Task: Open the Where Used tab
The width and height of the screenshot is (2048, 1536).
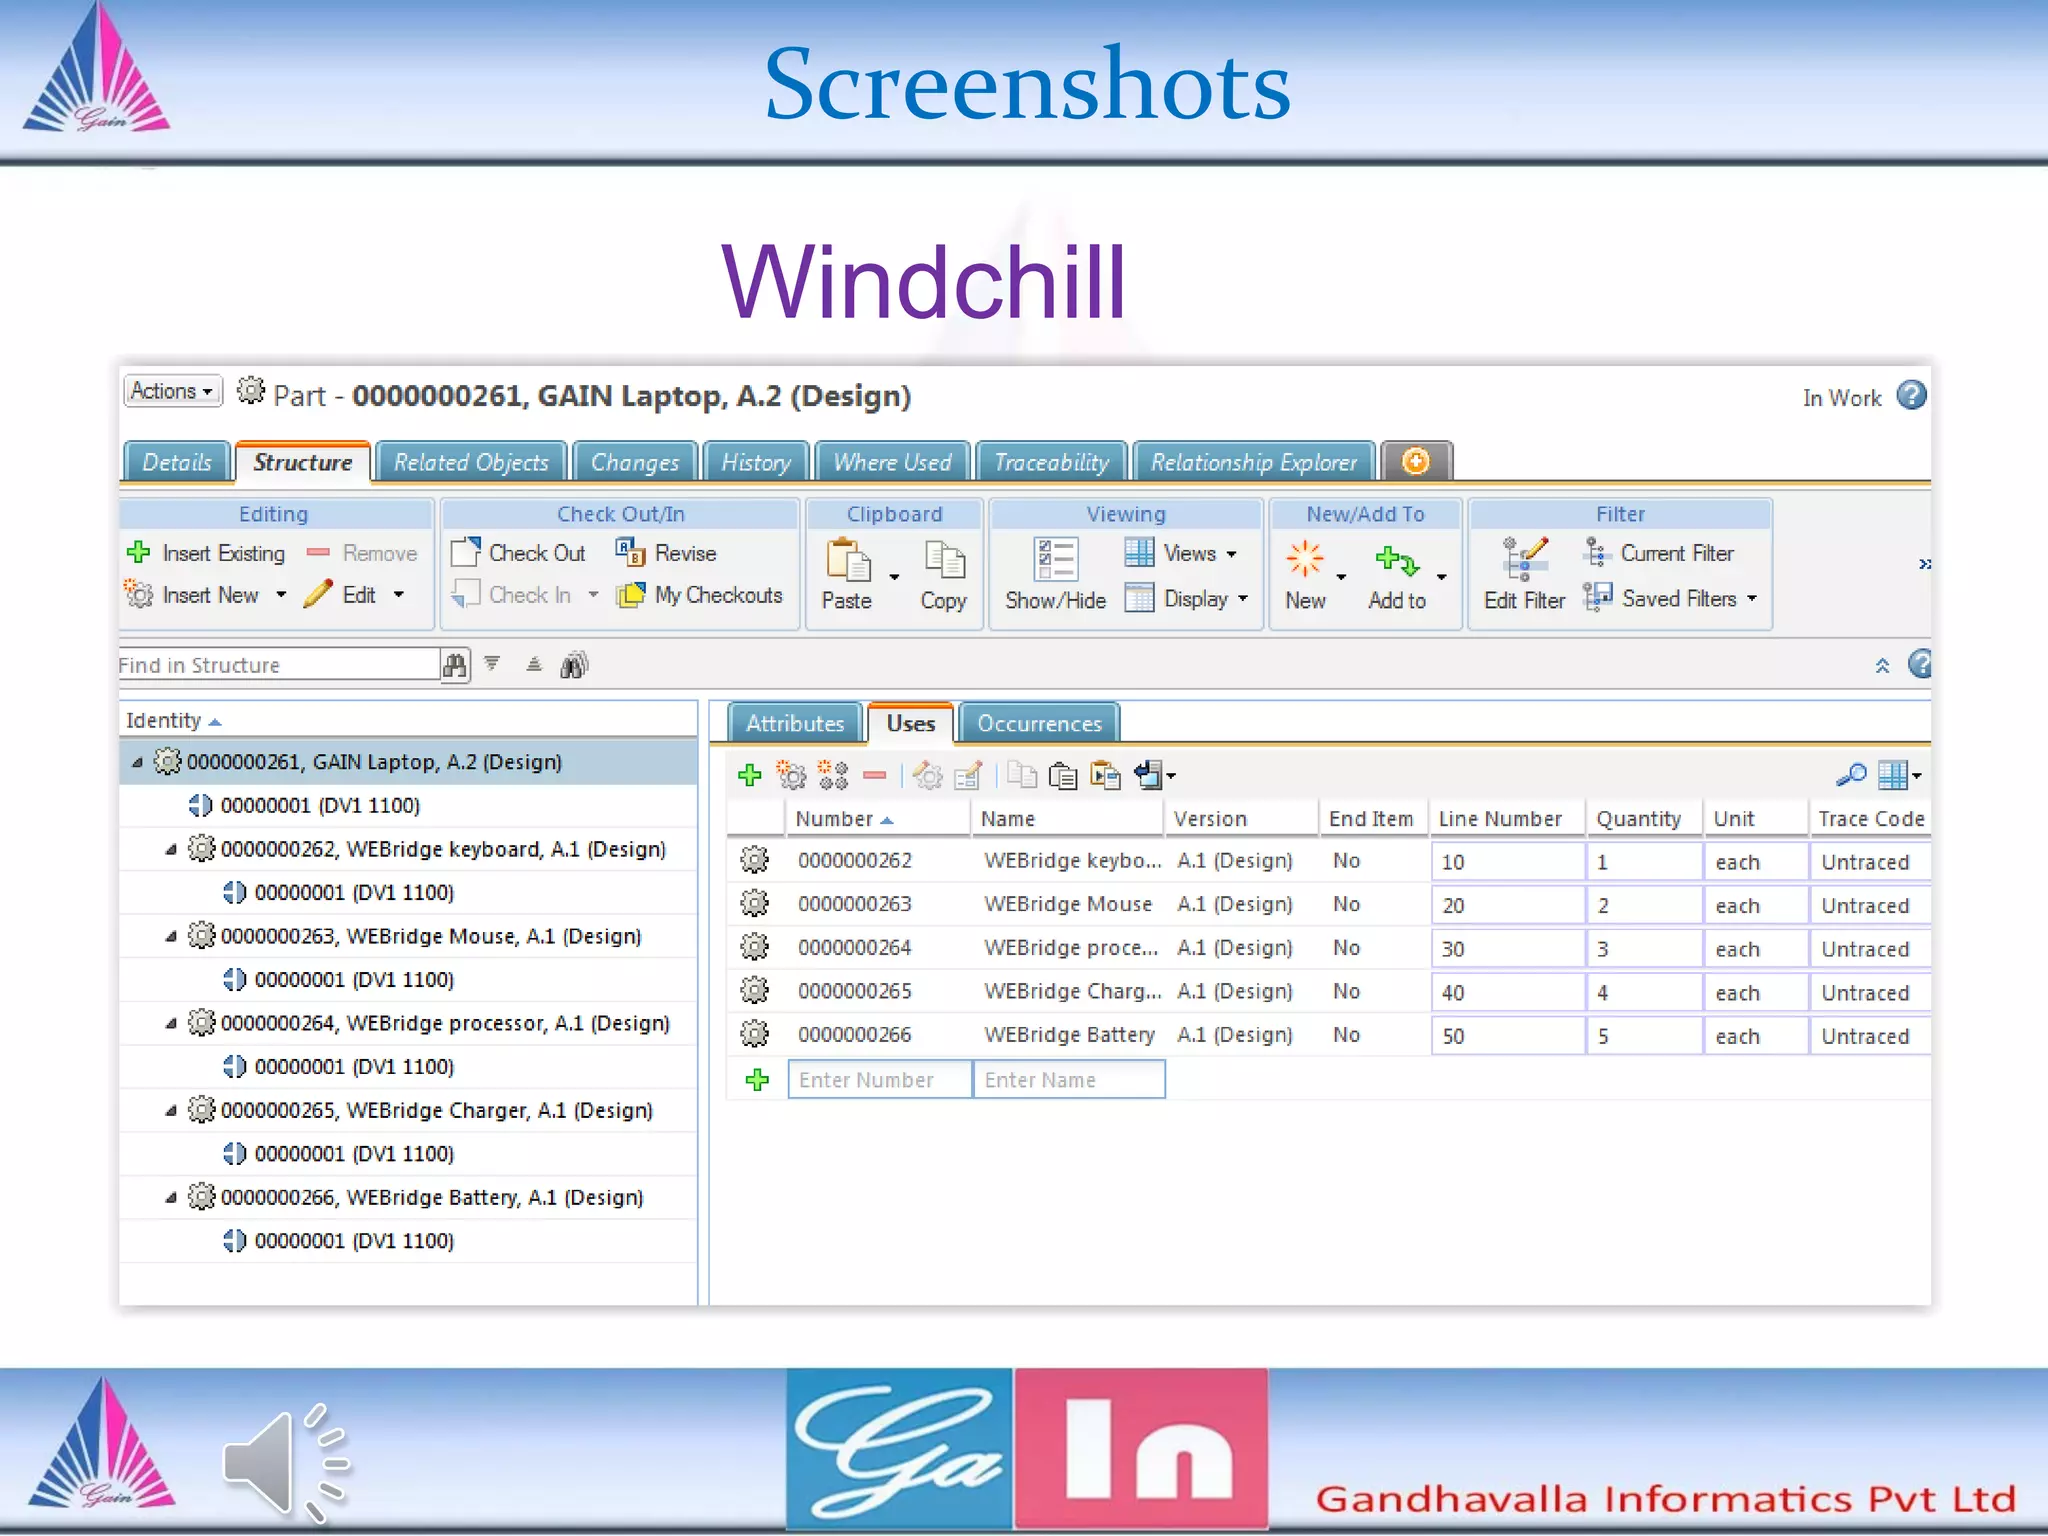Action: click(892, 462)
